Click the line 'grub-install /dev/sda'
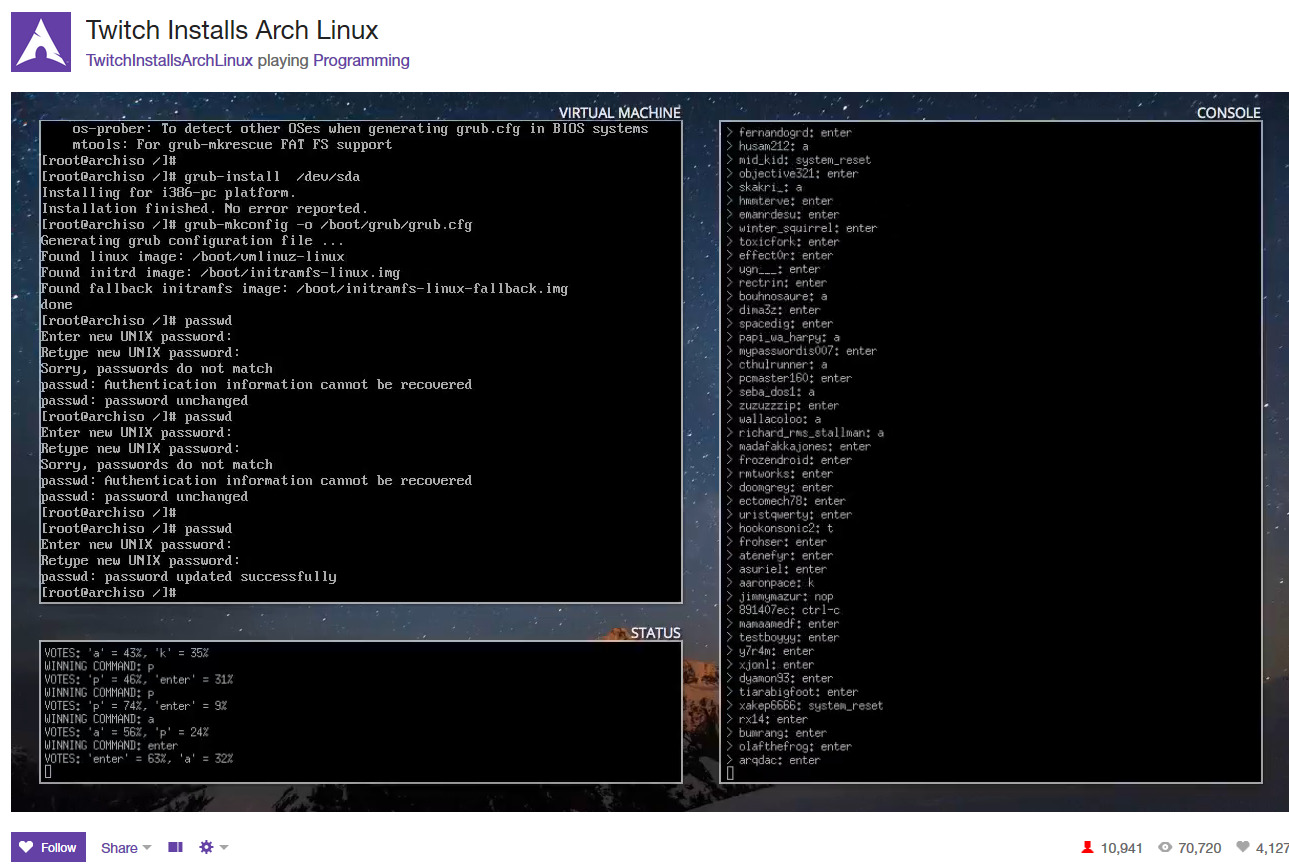The image size is (1289, 867). point(200,177)
